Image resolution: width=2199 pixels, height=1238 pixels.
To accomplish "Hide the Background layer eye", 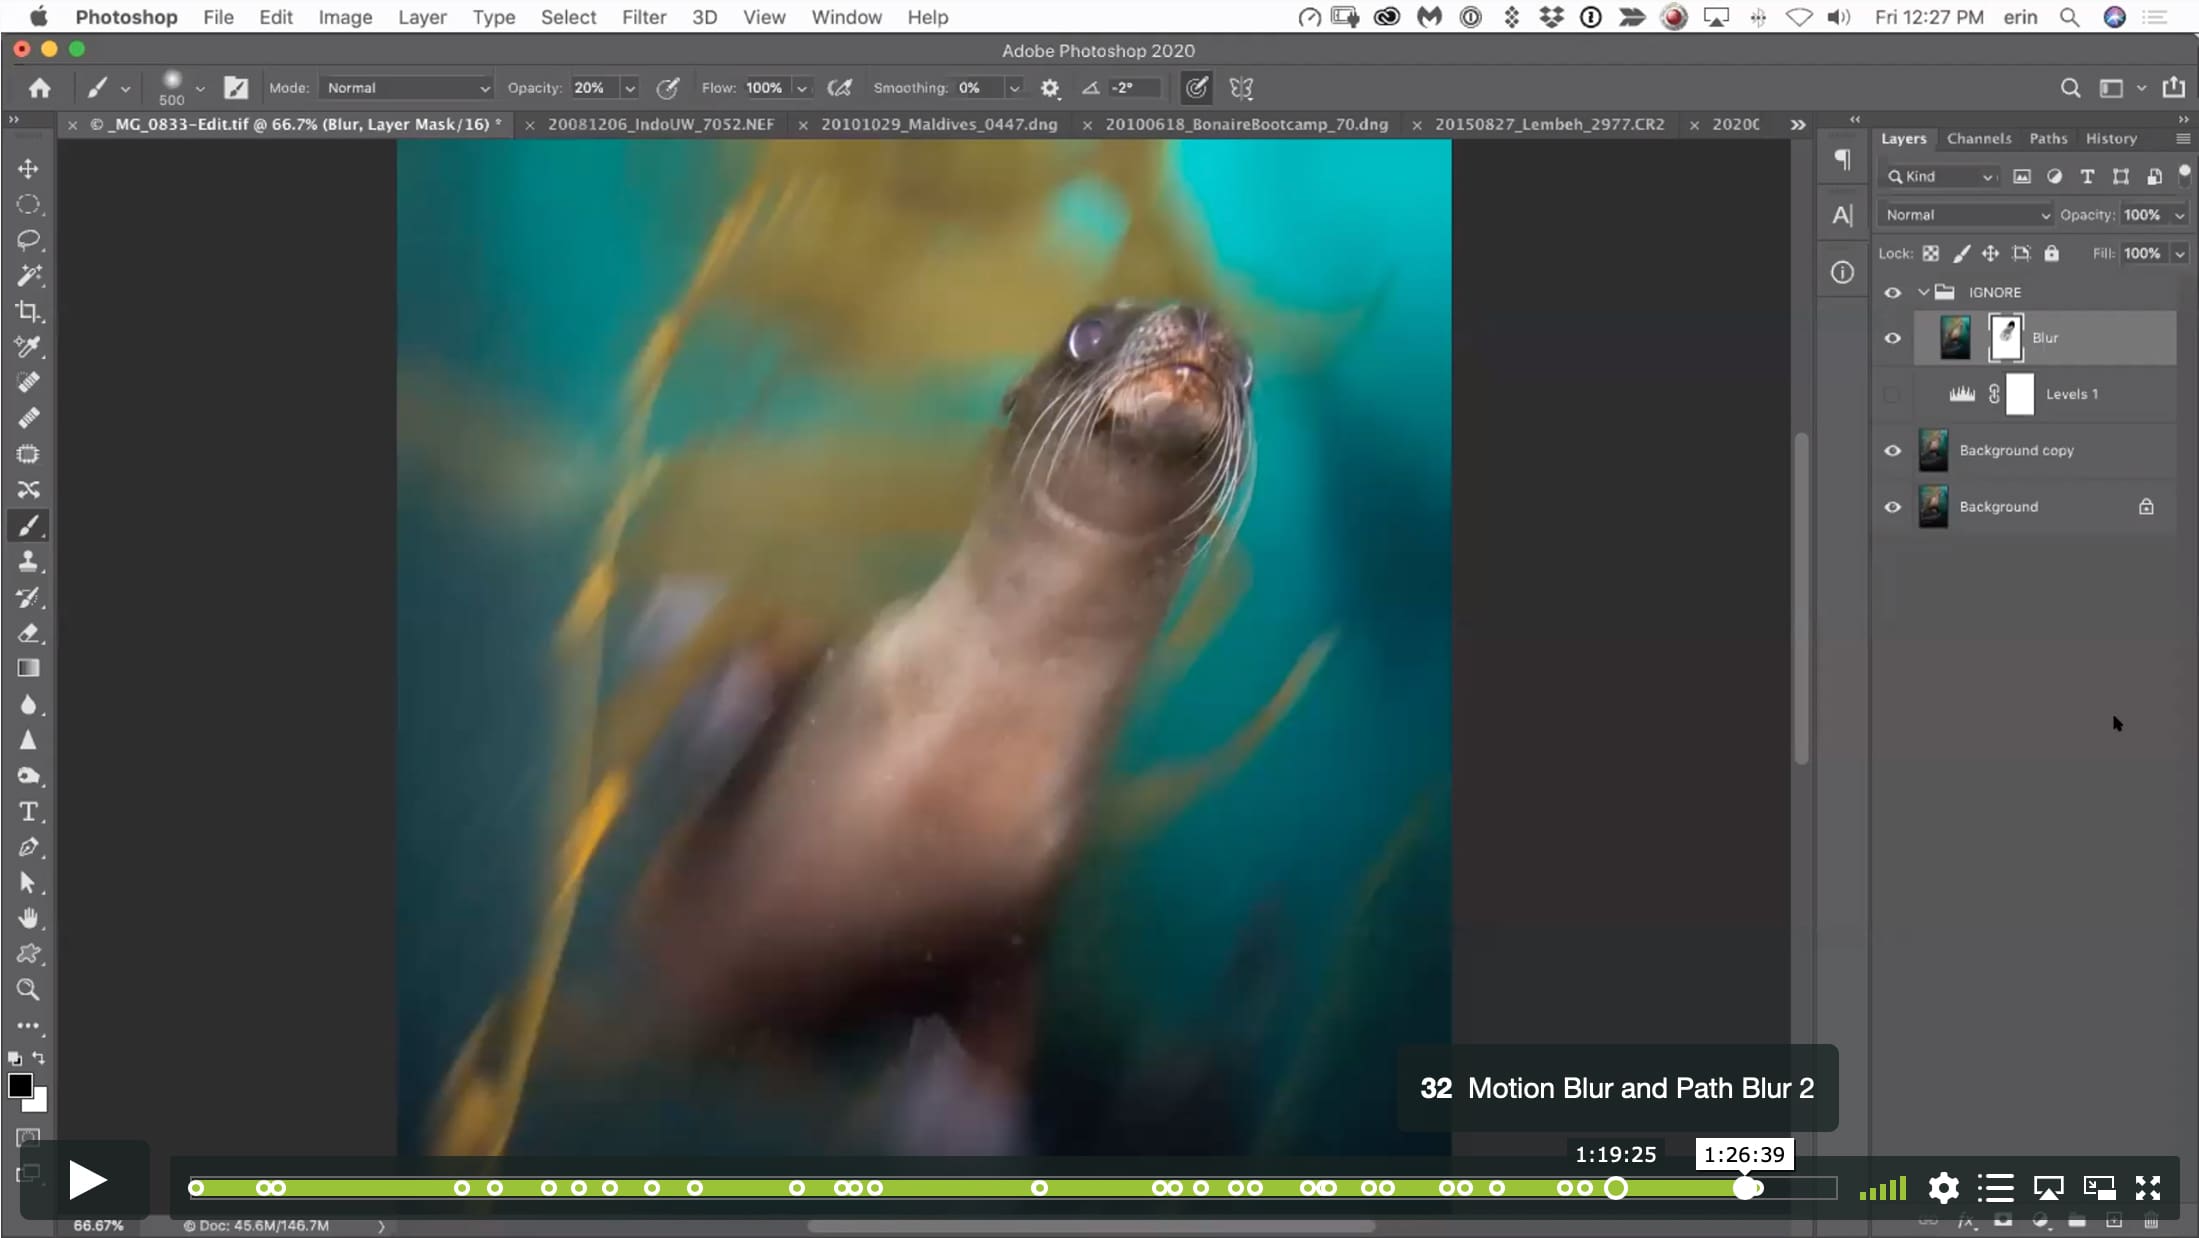I will coord(1892,507).
